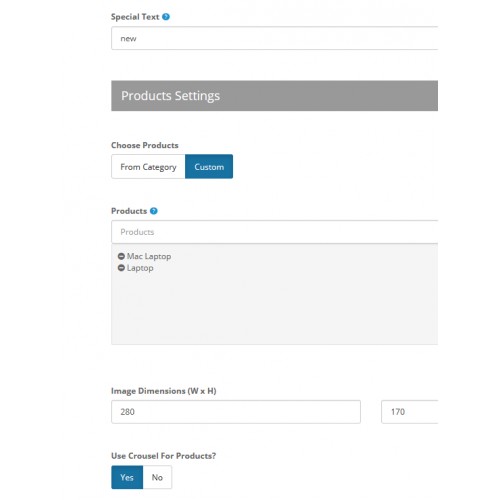Screen dimensions: 500x500
Task: Click the Image Dimensions (W x H) label
Action: point(164,391)
